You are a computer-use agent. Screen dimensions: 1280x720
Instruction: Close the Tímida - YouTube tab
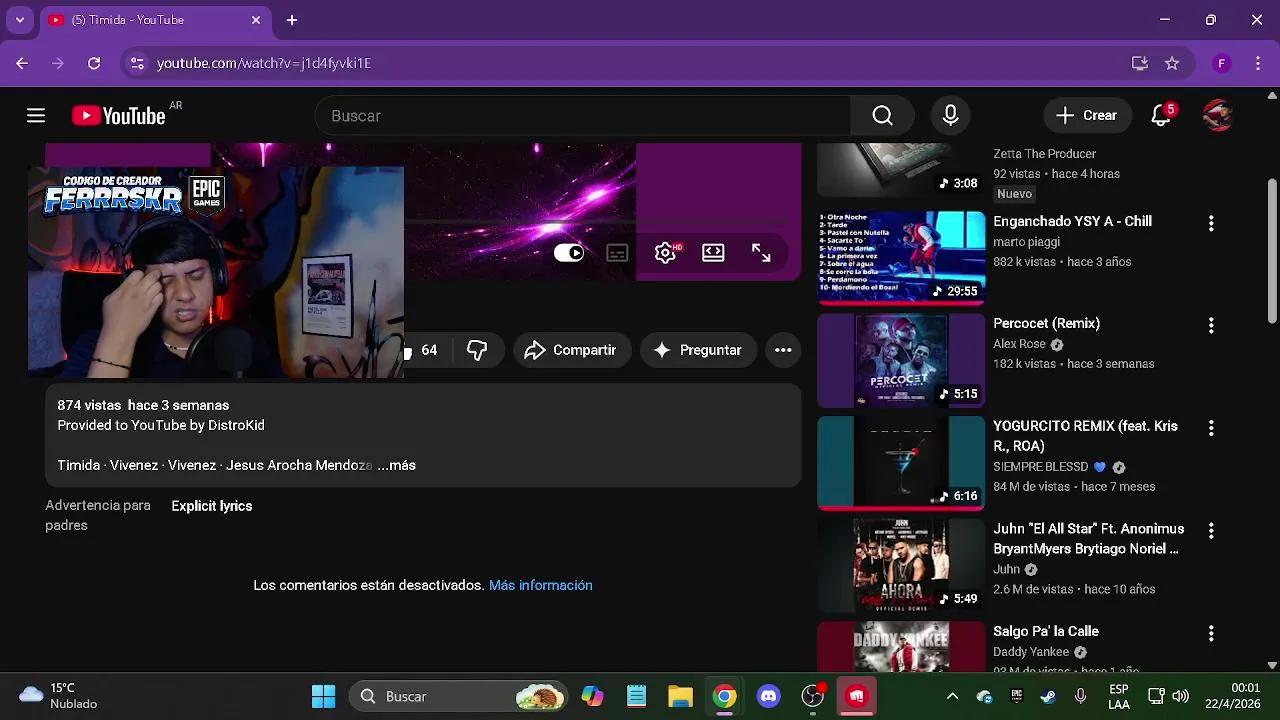click(256, 20)
